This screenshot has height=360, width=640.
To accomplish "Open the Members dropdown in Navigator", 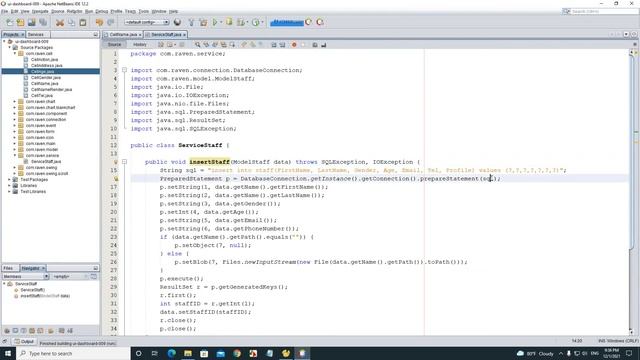I will click(x=26, y=276).
